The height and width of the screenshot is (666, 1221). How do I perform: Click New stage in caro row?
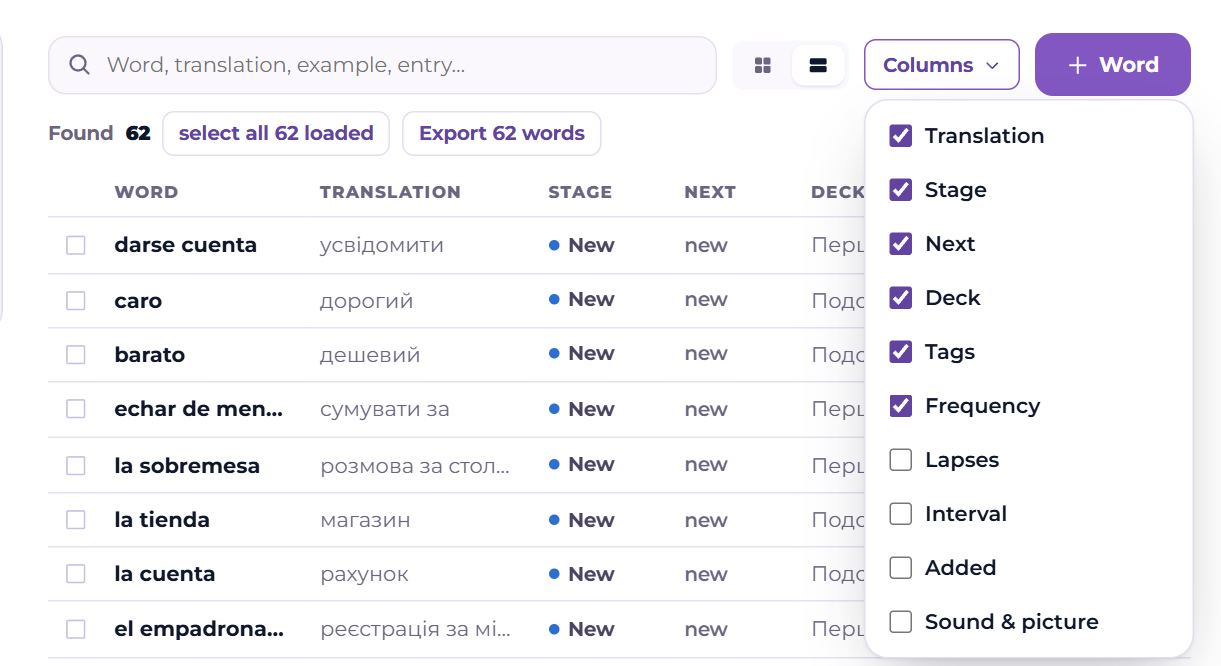click(x=581, y=300)
